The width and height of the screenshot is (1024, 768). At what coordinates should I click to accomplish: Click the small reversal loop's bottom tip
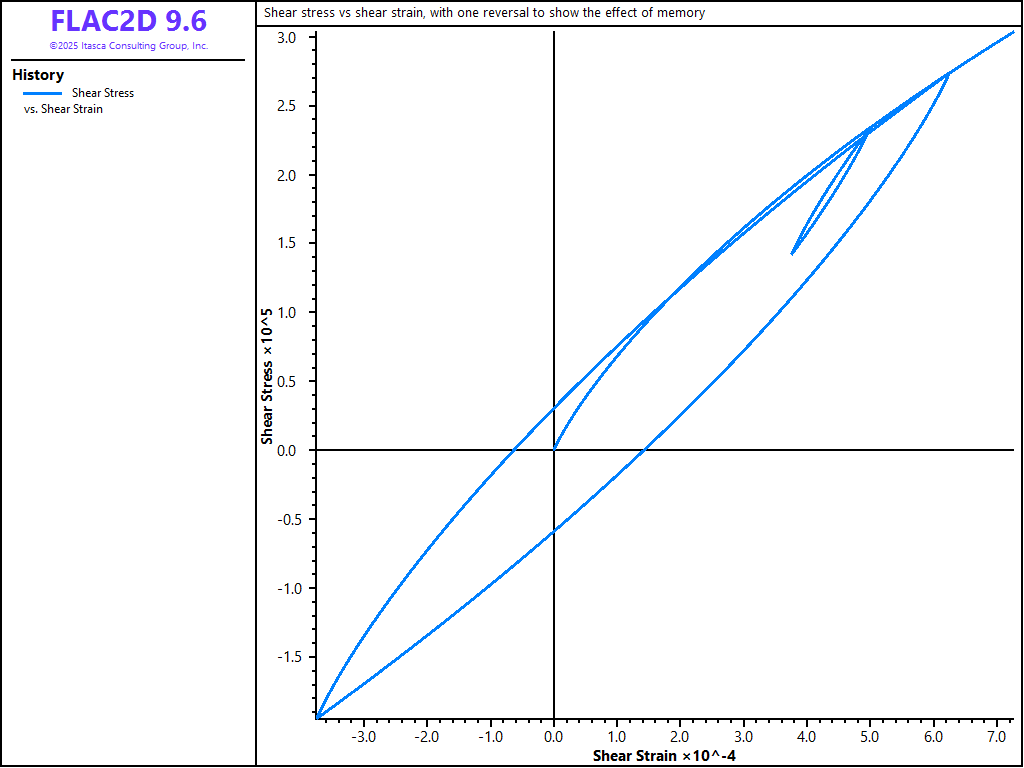coord(792,254)
